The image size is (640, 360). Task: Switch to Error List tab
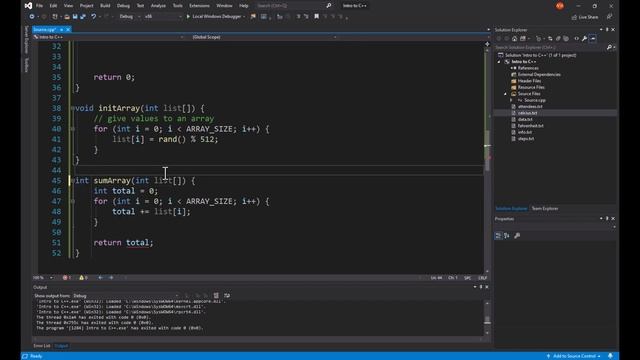click(42, 346)
